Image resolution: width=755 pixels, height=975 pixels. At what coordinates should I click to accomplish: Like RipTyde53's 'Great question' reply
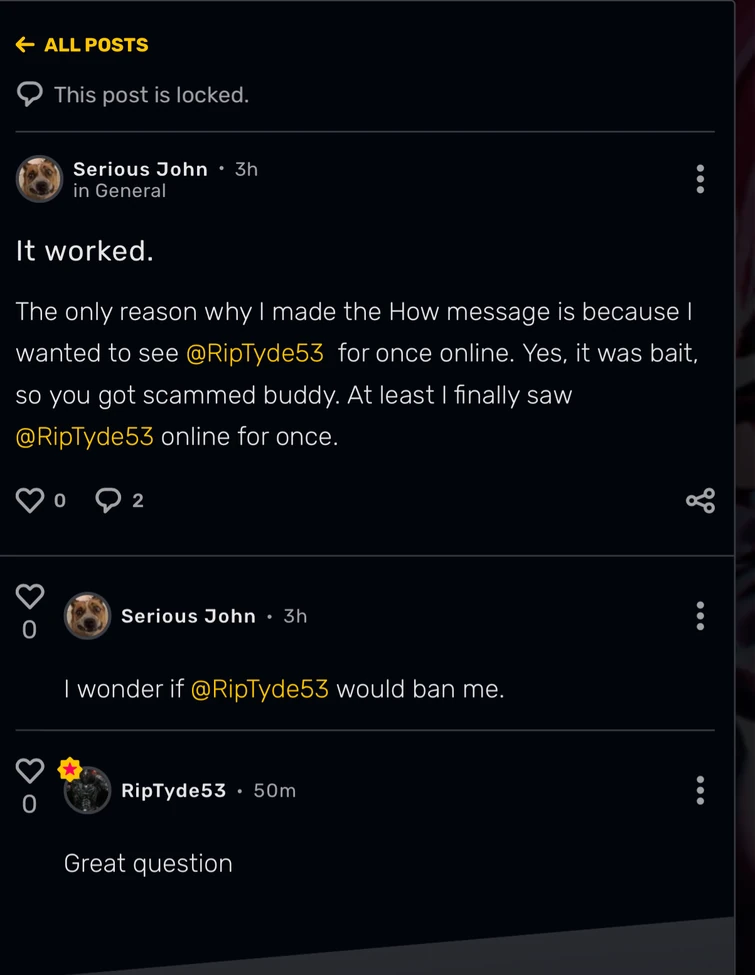(x=30, y=770)
